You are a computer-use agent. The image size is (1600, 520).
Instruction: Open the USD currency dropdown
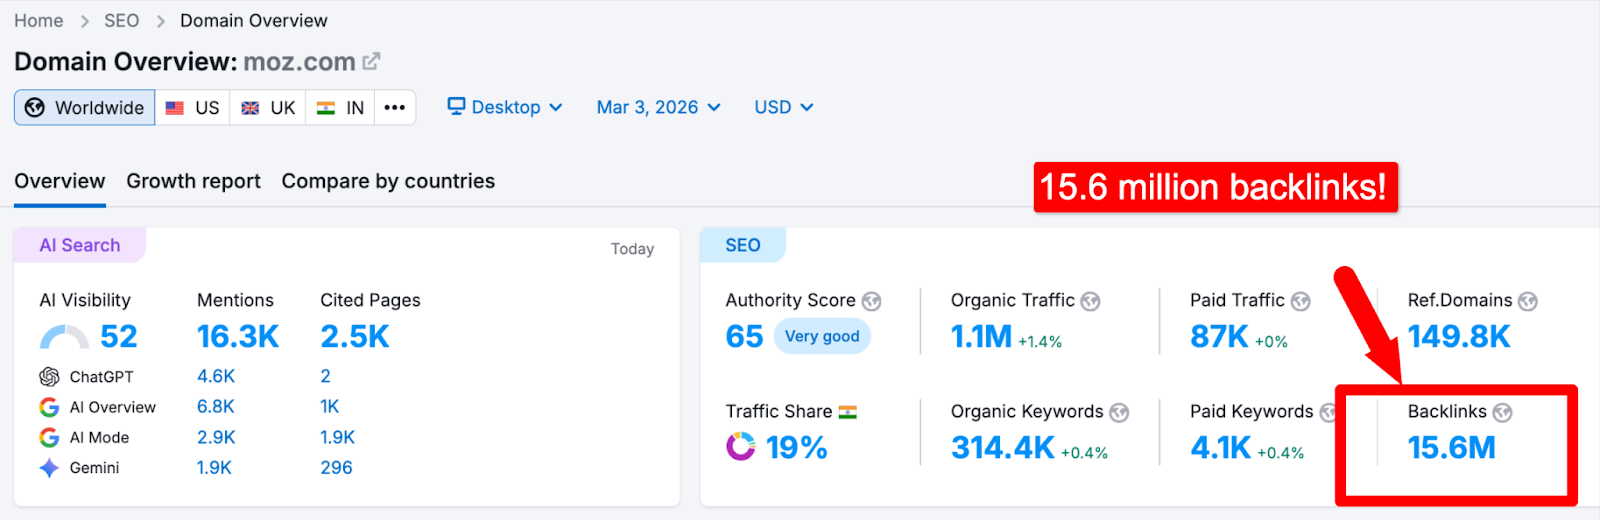pyautogui.click(x=783, y=107)
